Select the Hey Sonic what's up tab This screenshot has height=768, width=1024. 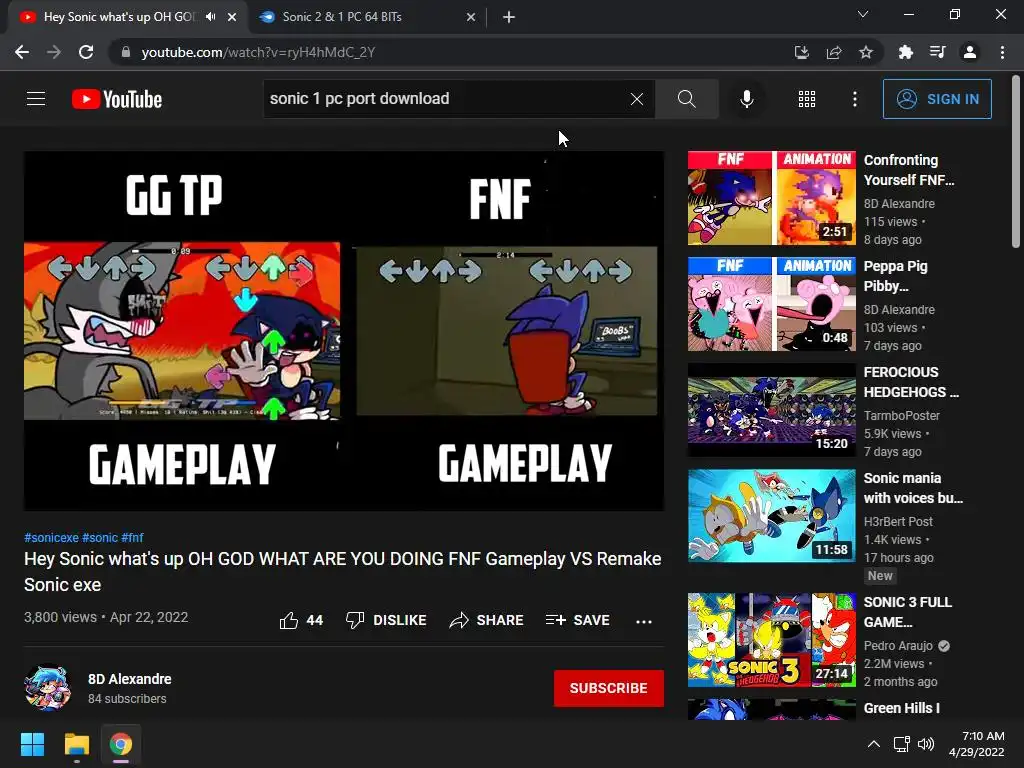(x=120, y=17)
